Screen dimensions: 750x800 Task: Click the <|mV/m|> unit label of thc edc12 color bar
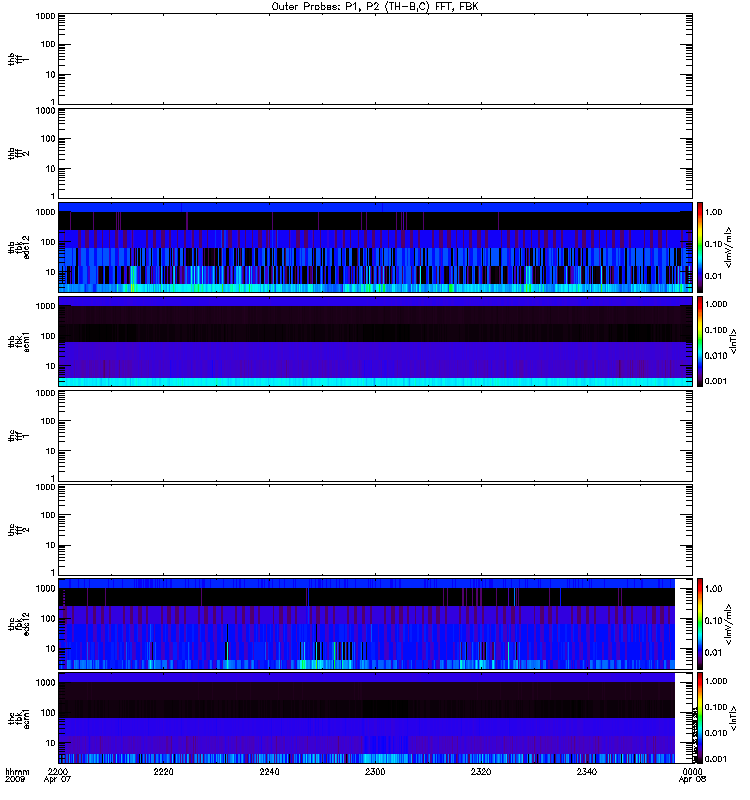click(x=729, y=624)
